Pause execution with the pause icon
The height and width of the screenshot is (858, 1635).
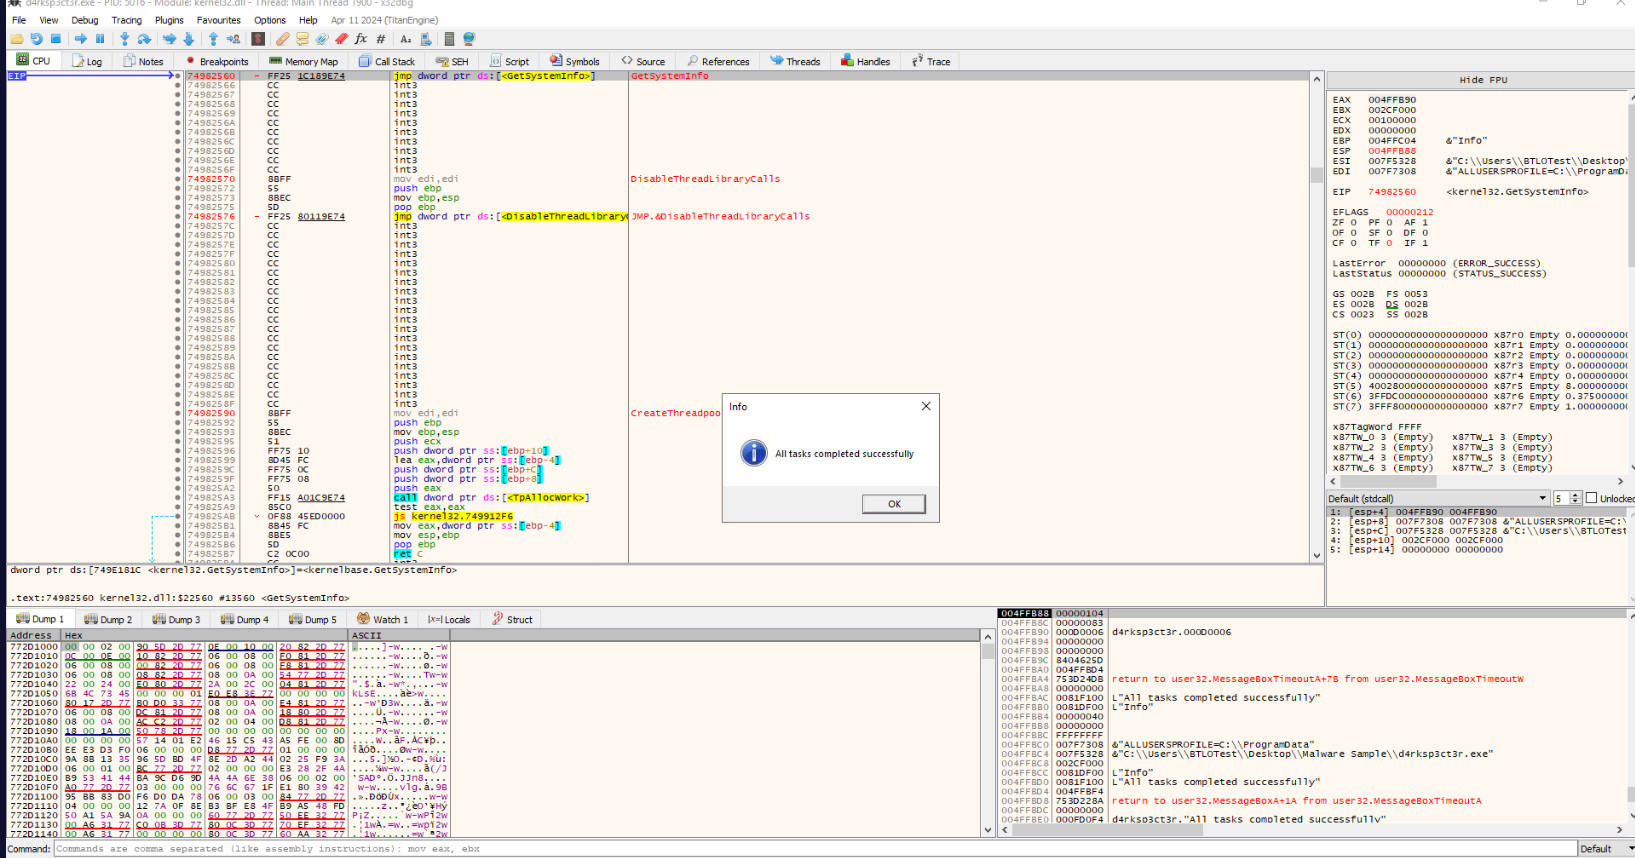point(100,39)
